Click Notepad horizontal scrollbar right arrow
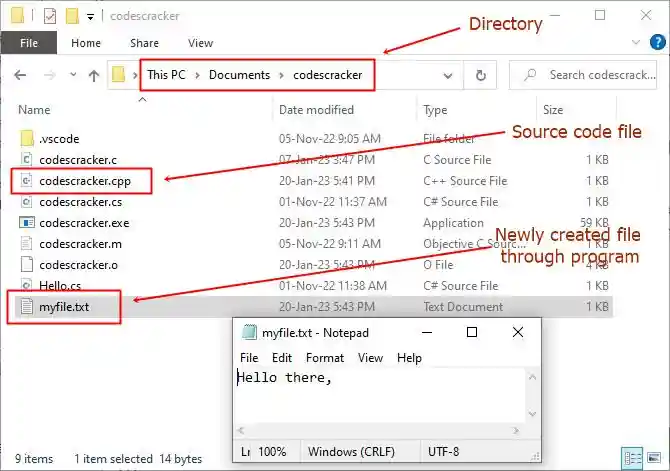The height and width of the screenshot is (471, 670). point(516,430)
